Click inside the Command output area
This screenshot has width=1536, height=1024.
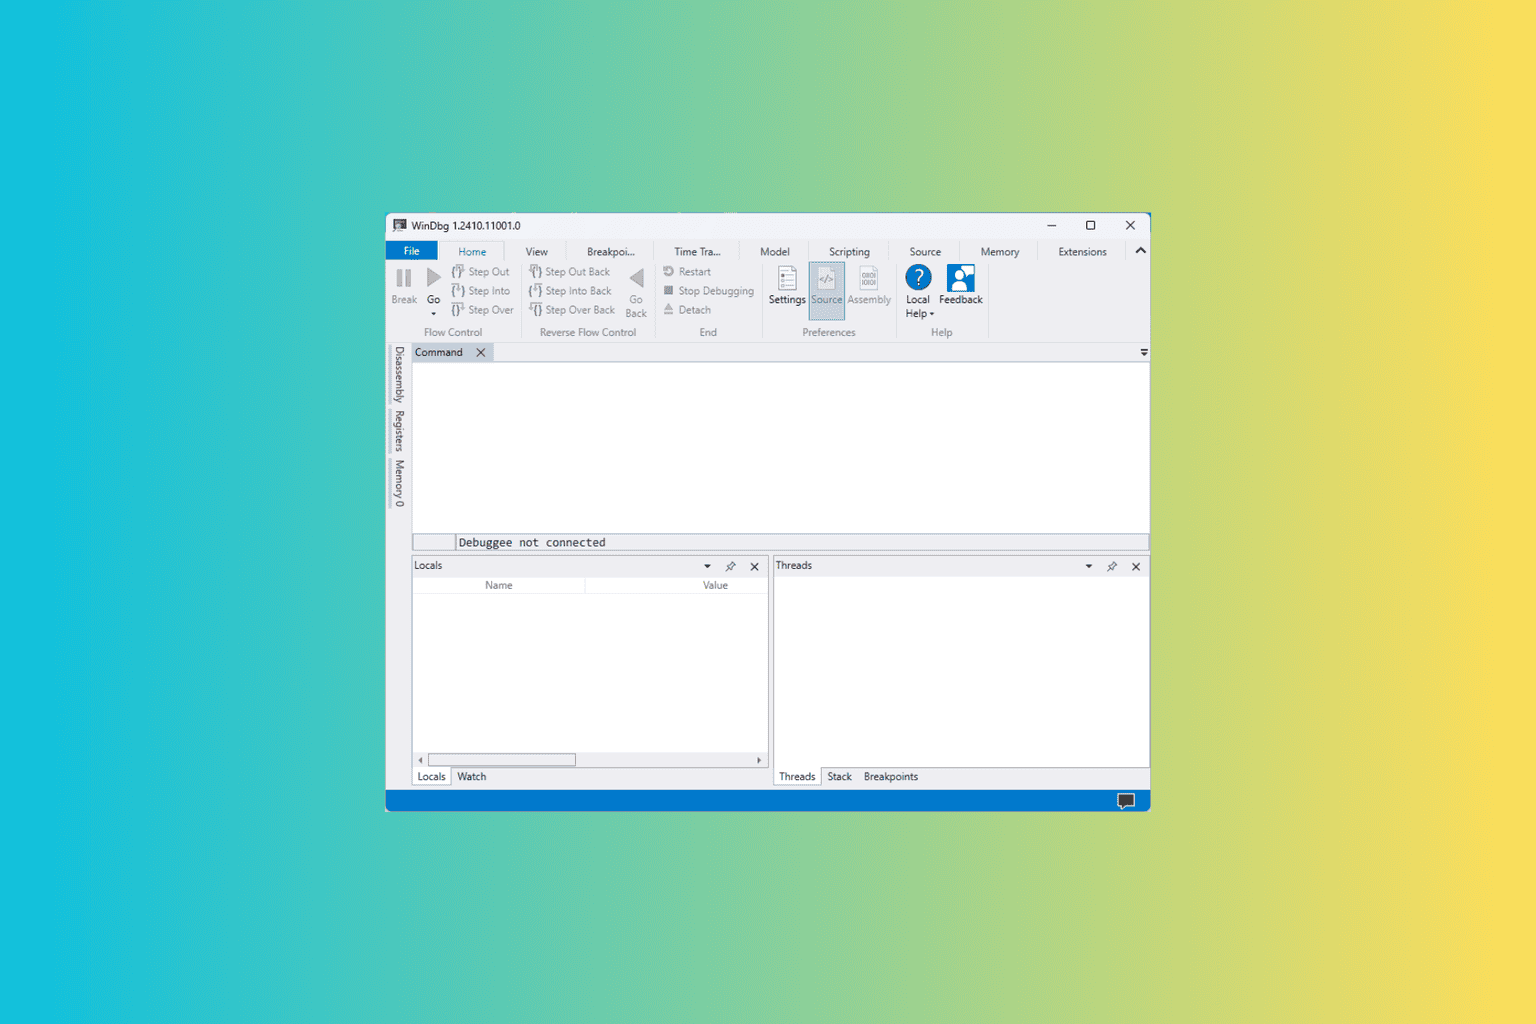tap(780, 447)
